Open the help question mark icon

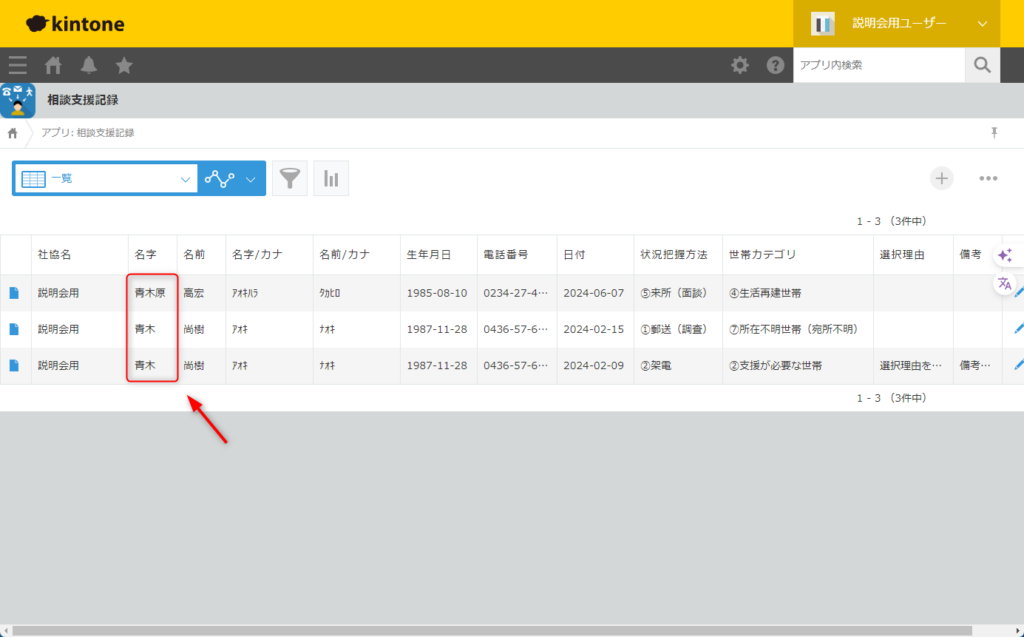click(775, 66)
